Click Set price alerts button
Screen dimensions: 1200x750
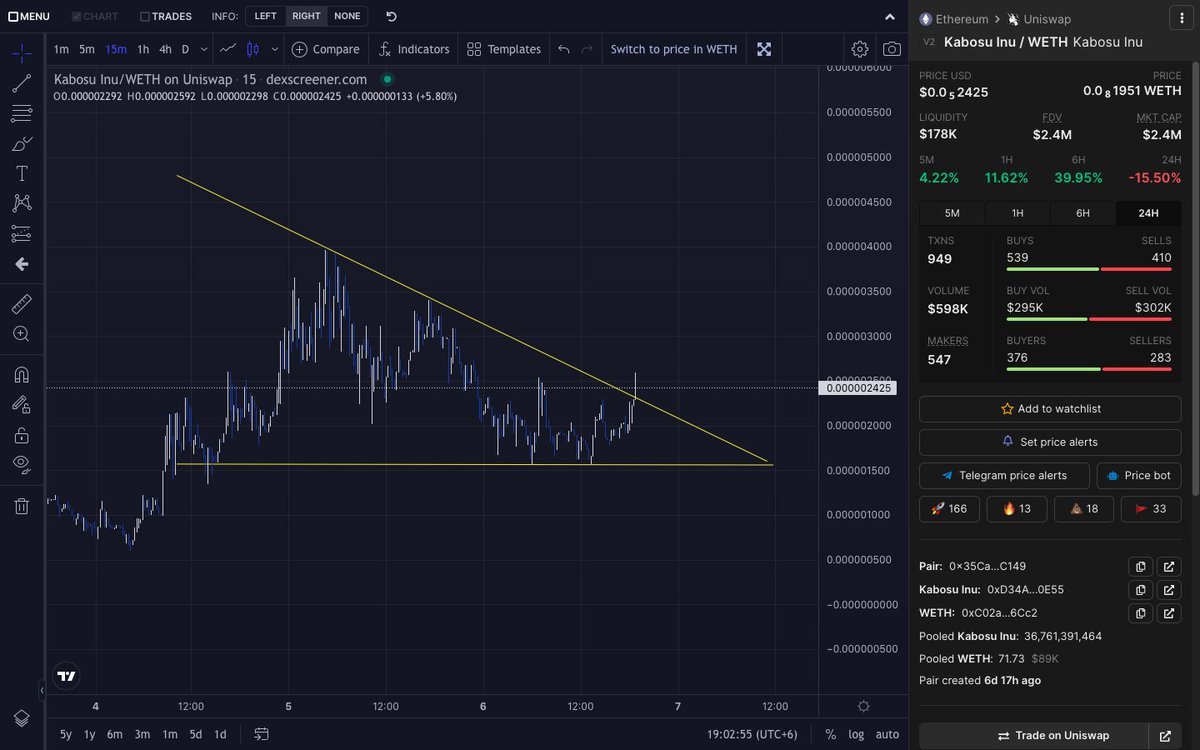click(1050, 442)
